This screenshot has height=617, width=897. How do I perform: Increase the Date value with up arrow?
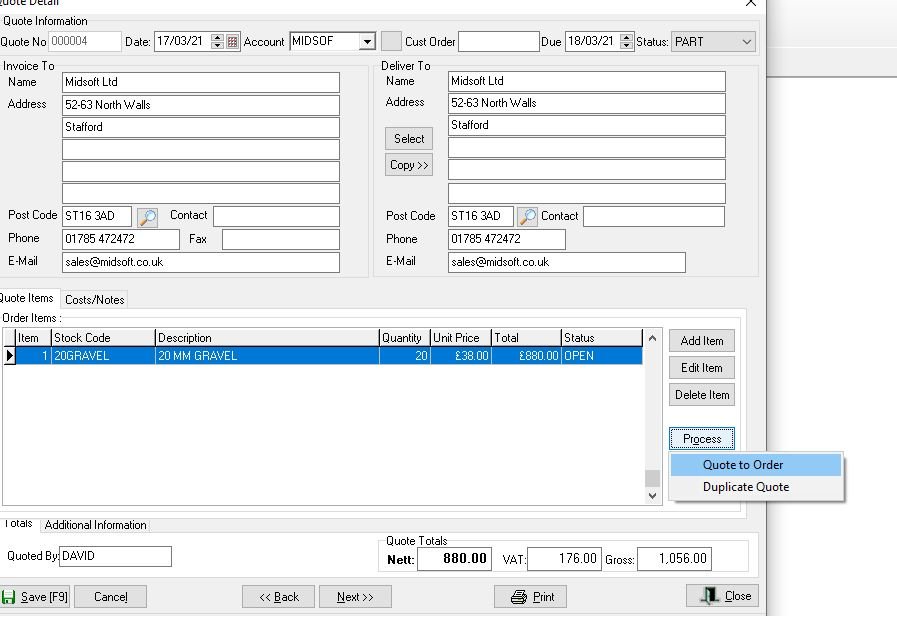(x=217, y=38)
